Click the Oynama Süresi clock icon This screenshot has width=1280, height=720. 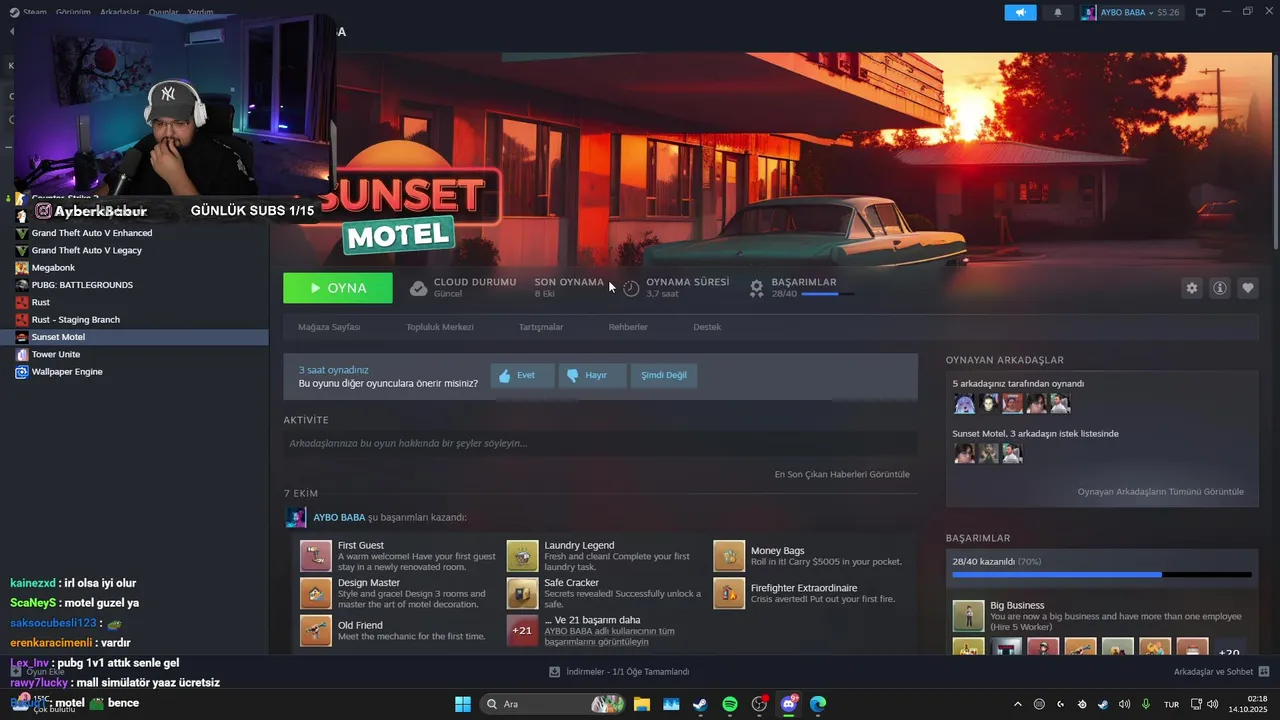point(631,288)
